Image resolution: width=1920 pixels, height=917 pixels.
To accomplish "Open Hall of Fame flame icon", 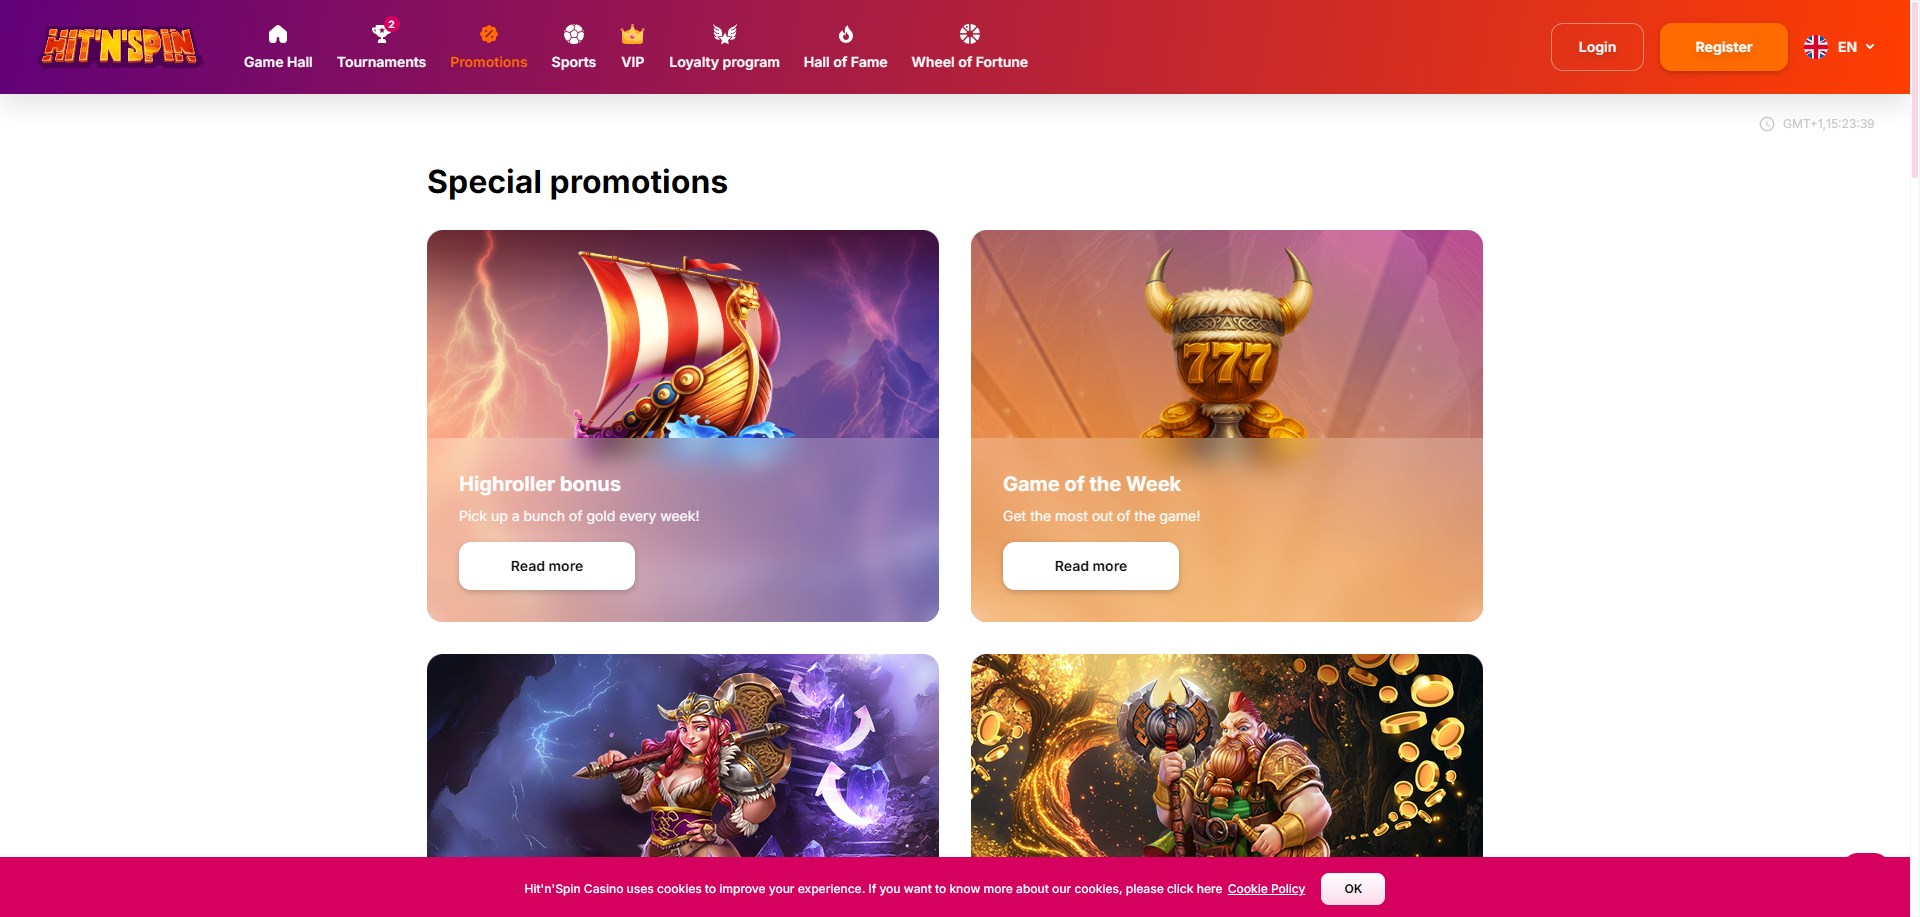I will coord(846,34).
